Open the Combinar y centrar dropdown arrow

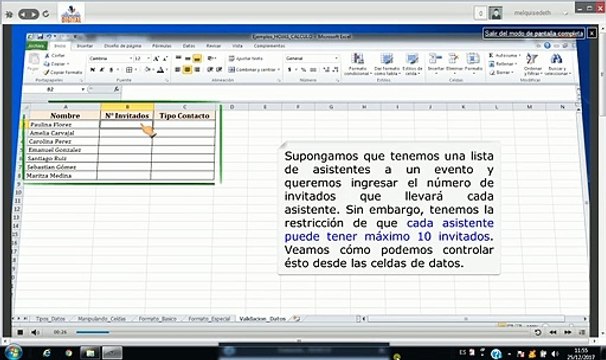[279, 70]
